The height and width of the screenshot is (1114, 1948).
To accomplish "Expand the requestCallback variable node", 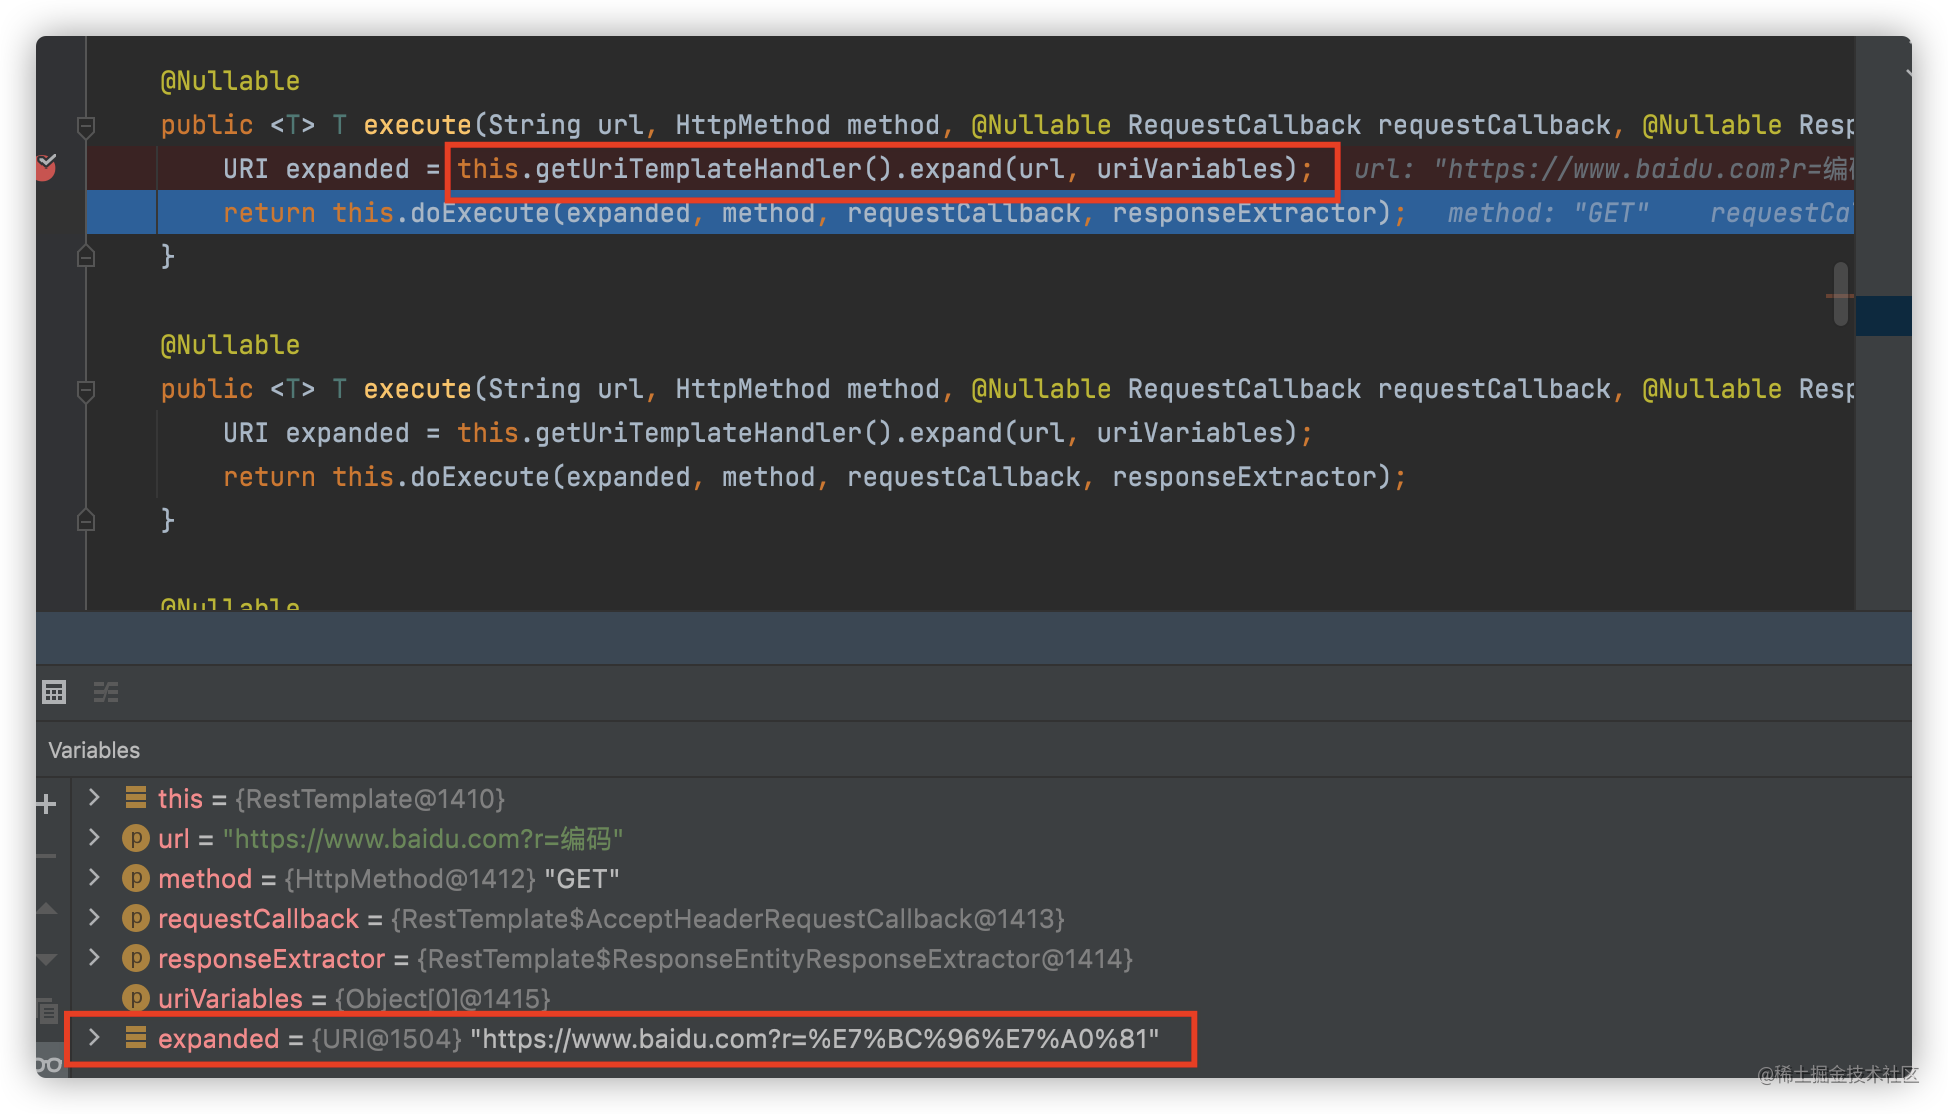I will (94, 918).
